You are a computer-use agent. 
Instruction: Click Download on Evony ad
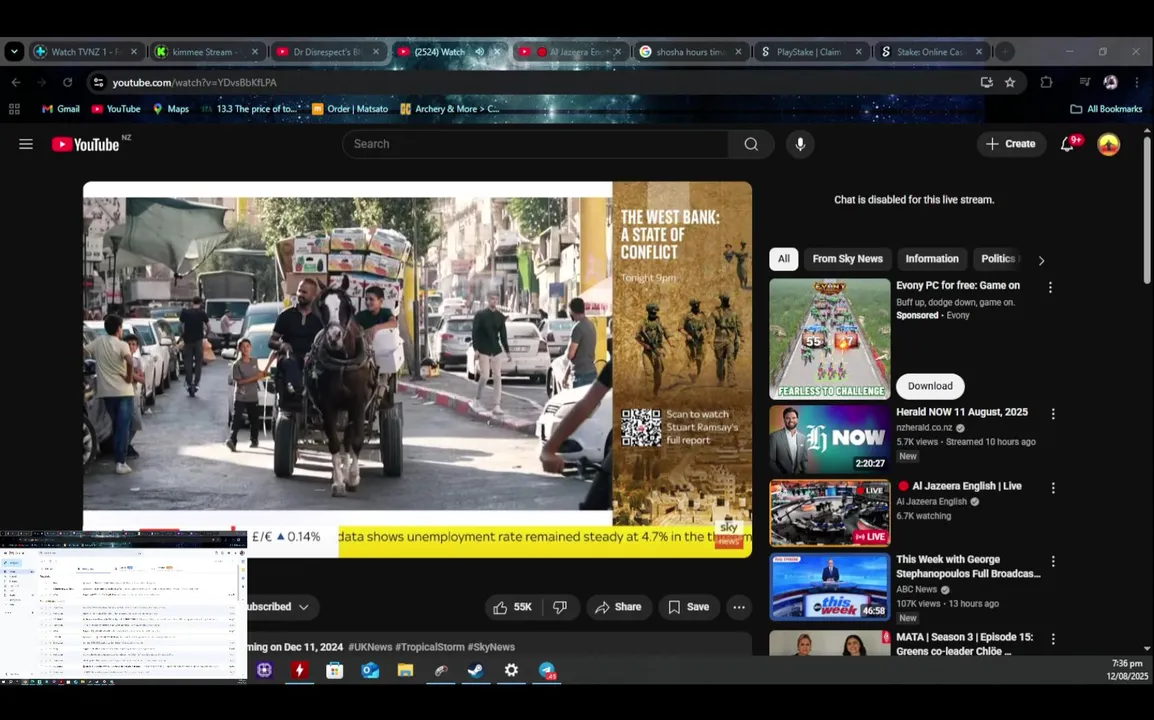coord(930,387)
